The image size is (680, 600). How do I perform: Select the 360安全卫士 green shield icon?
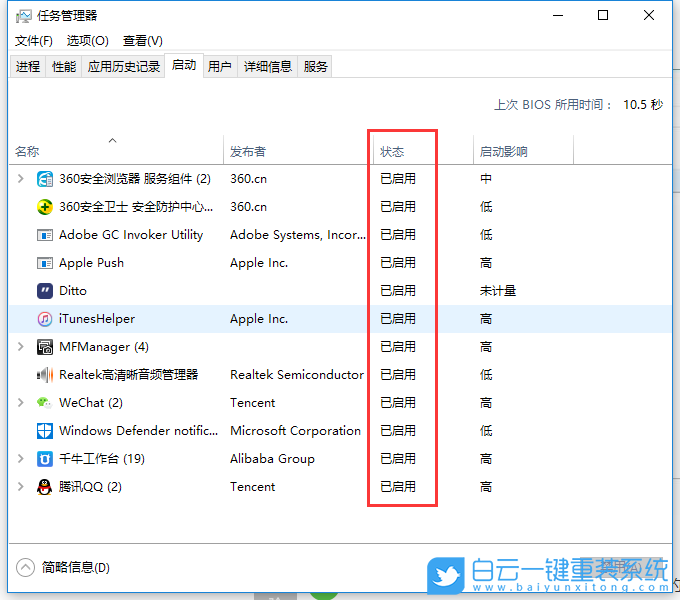tap(45, 207)
